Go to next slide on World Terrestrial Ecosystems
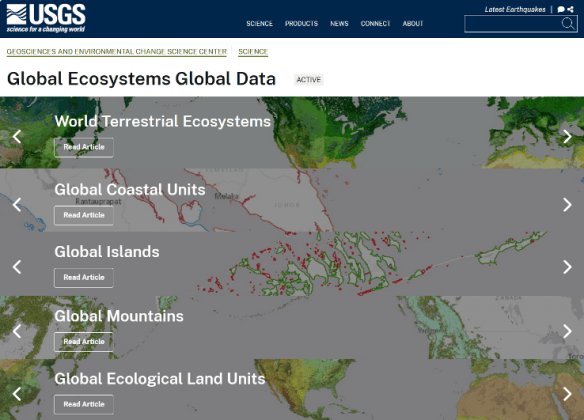Viewport: 584px width, 420px height. pos(567,136)
